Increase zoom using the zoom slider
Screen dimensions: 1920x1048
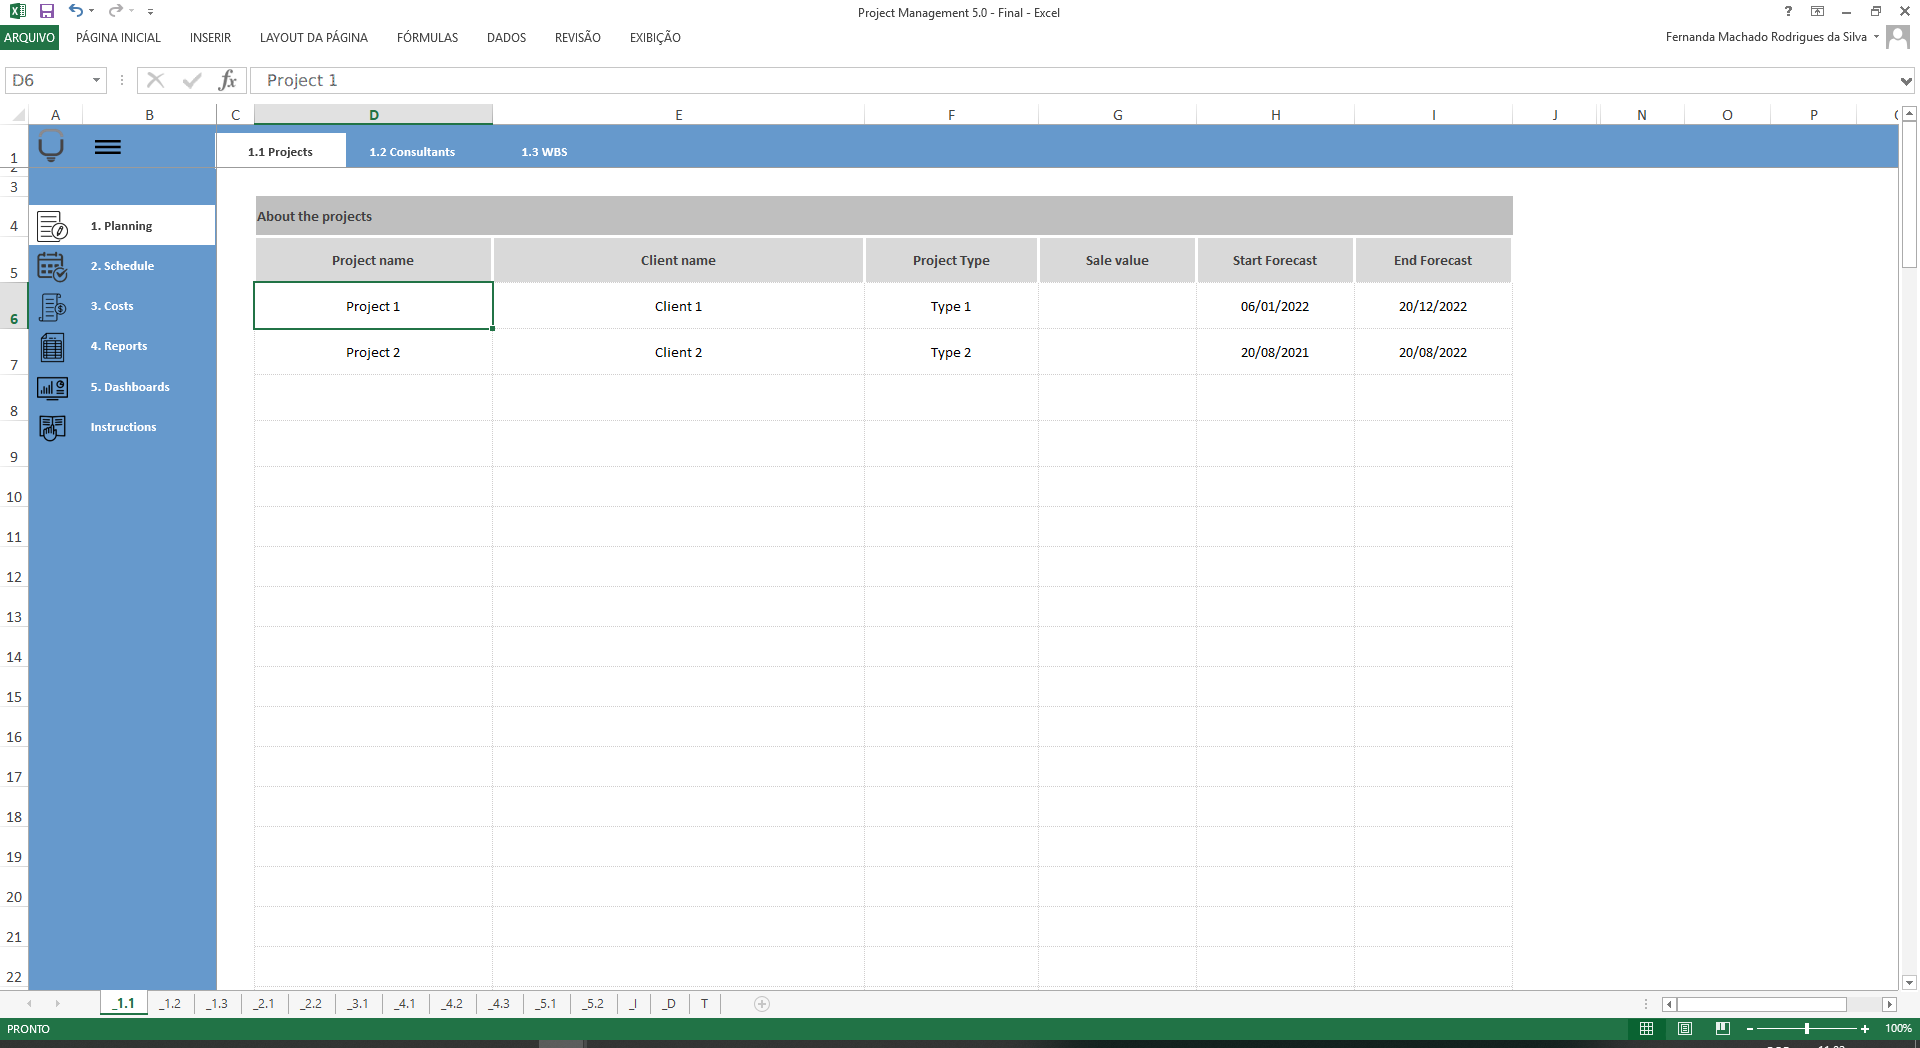(1864, 1028)
